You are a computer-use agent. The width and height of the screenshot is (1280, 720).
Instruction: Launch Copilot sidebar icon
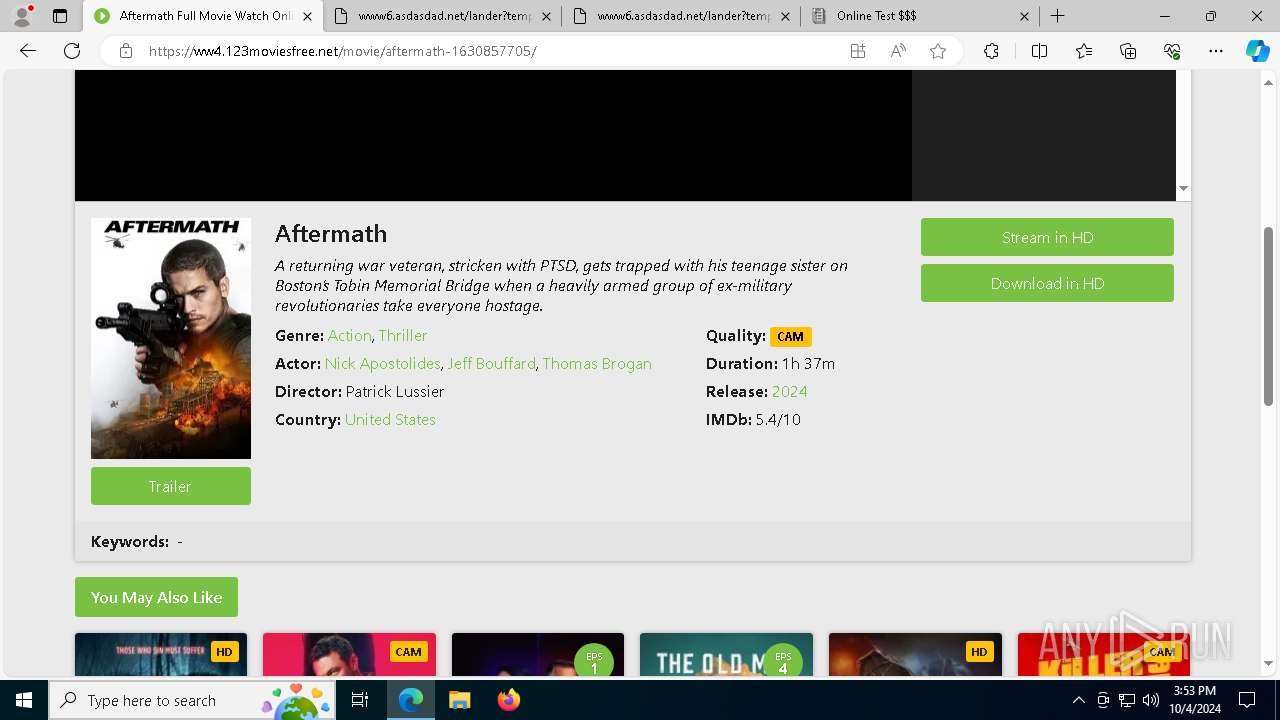tap(1257, 51)
